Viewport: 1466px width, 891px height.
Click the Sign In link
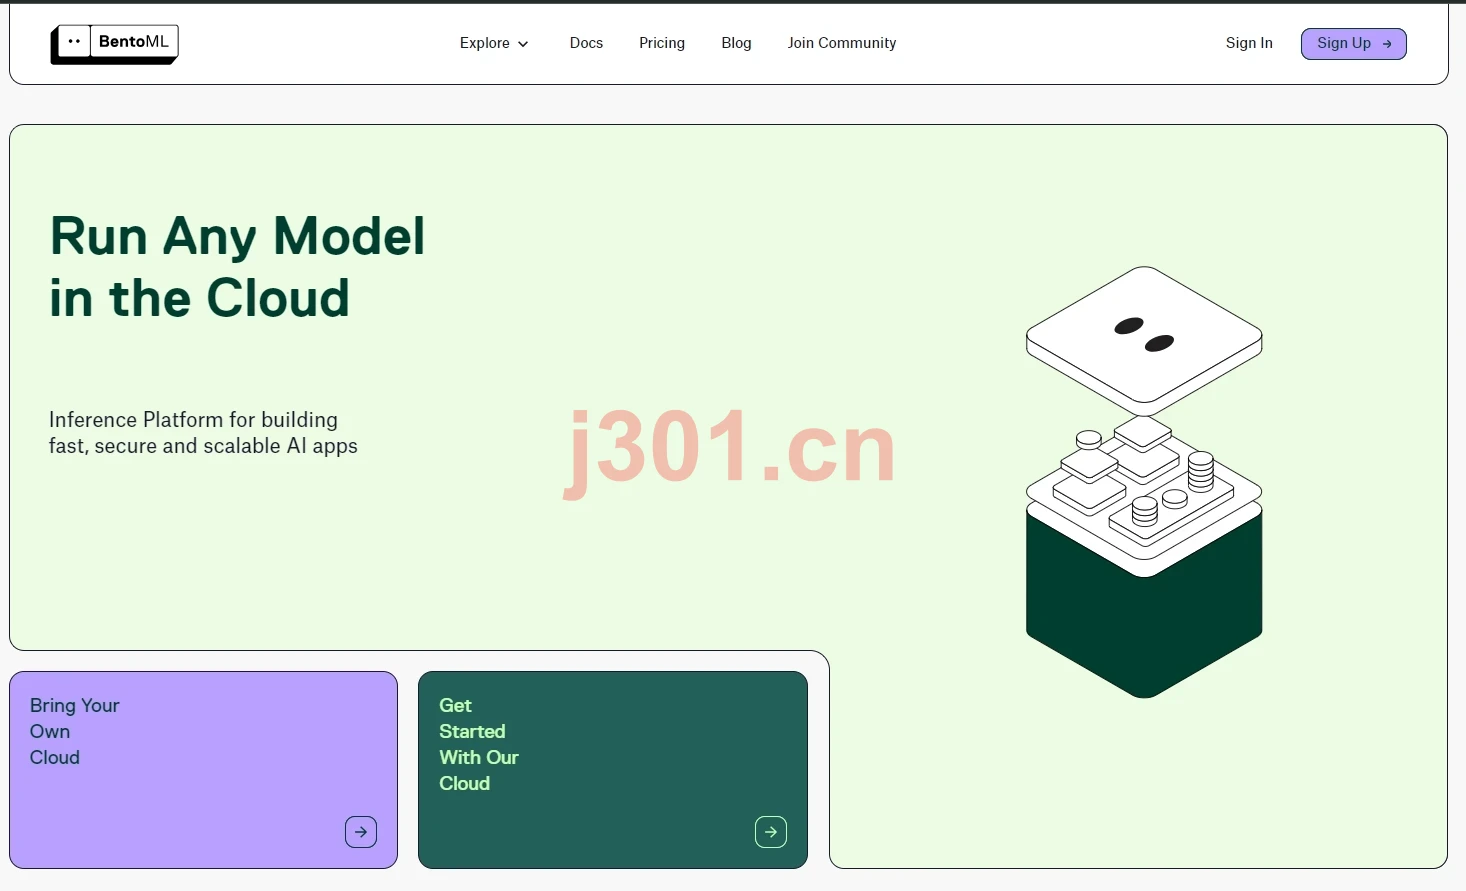(1249, 43)
